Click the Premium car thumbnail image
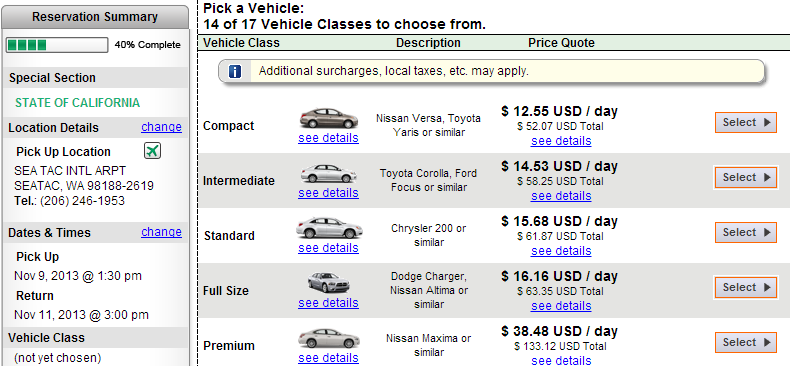Image resolution: width=790 pixels, height=366 pixels. [x=328, y=338]
